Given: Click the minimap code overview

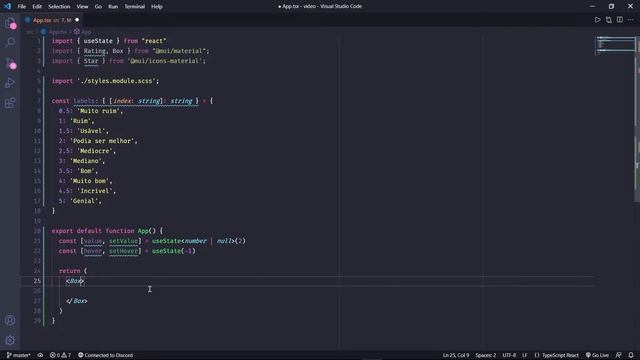Looking at the screenshot, I should pyautogui.click(x=615, y=45).
